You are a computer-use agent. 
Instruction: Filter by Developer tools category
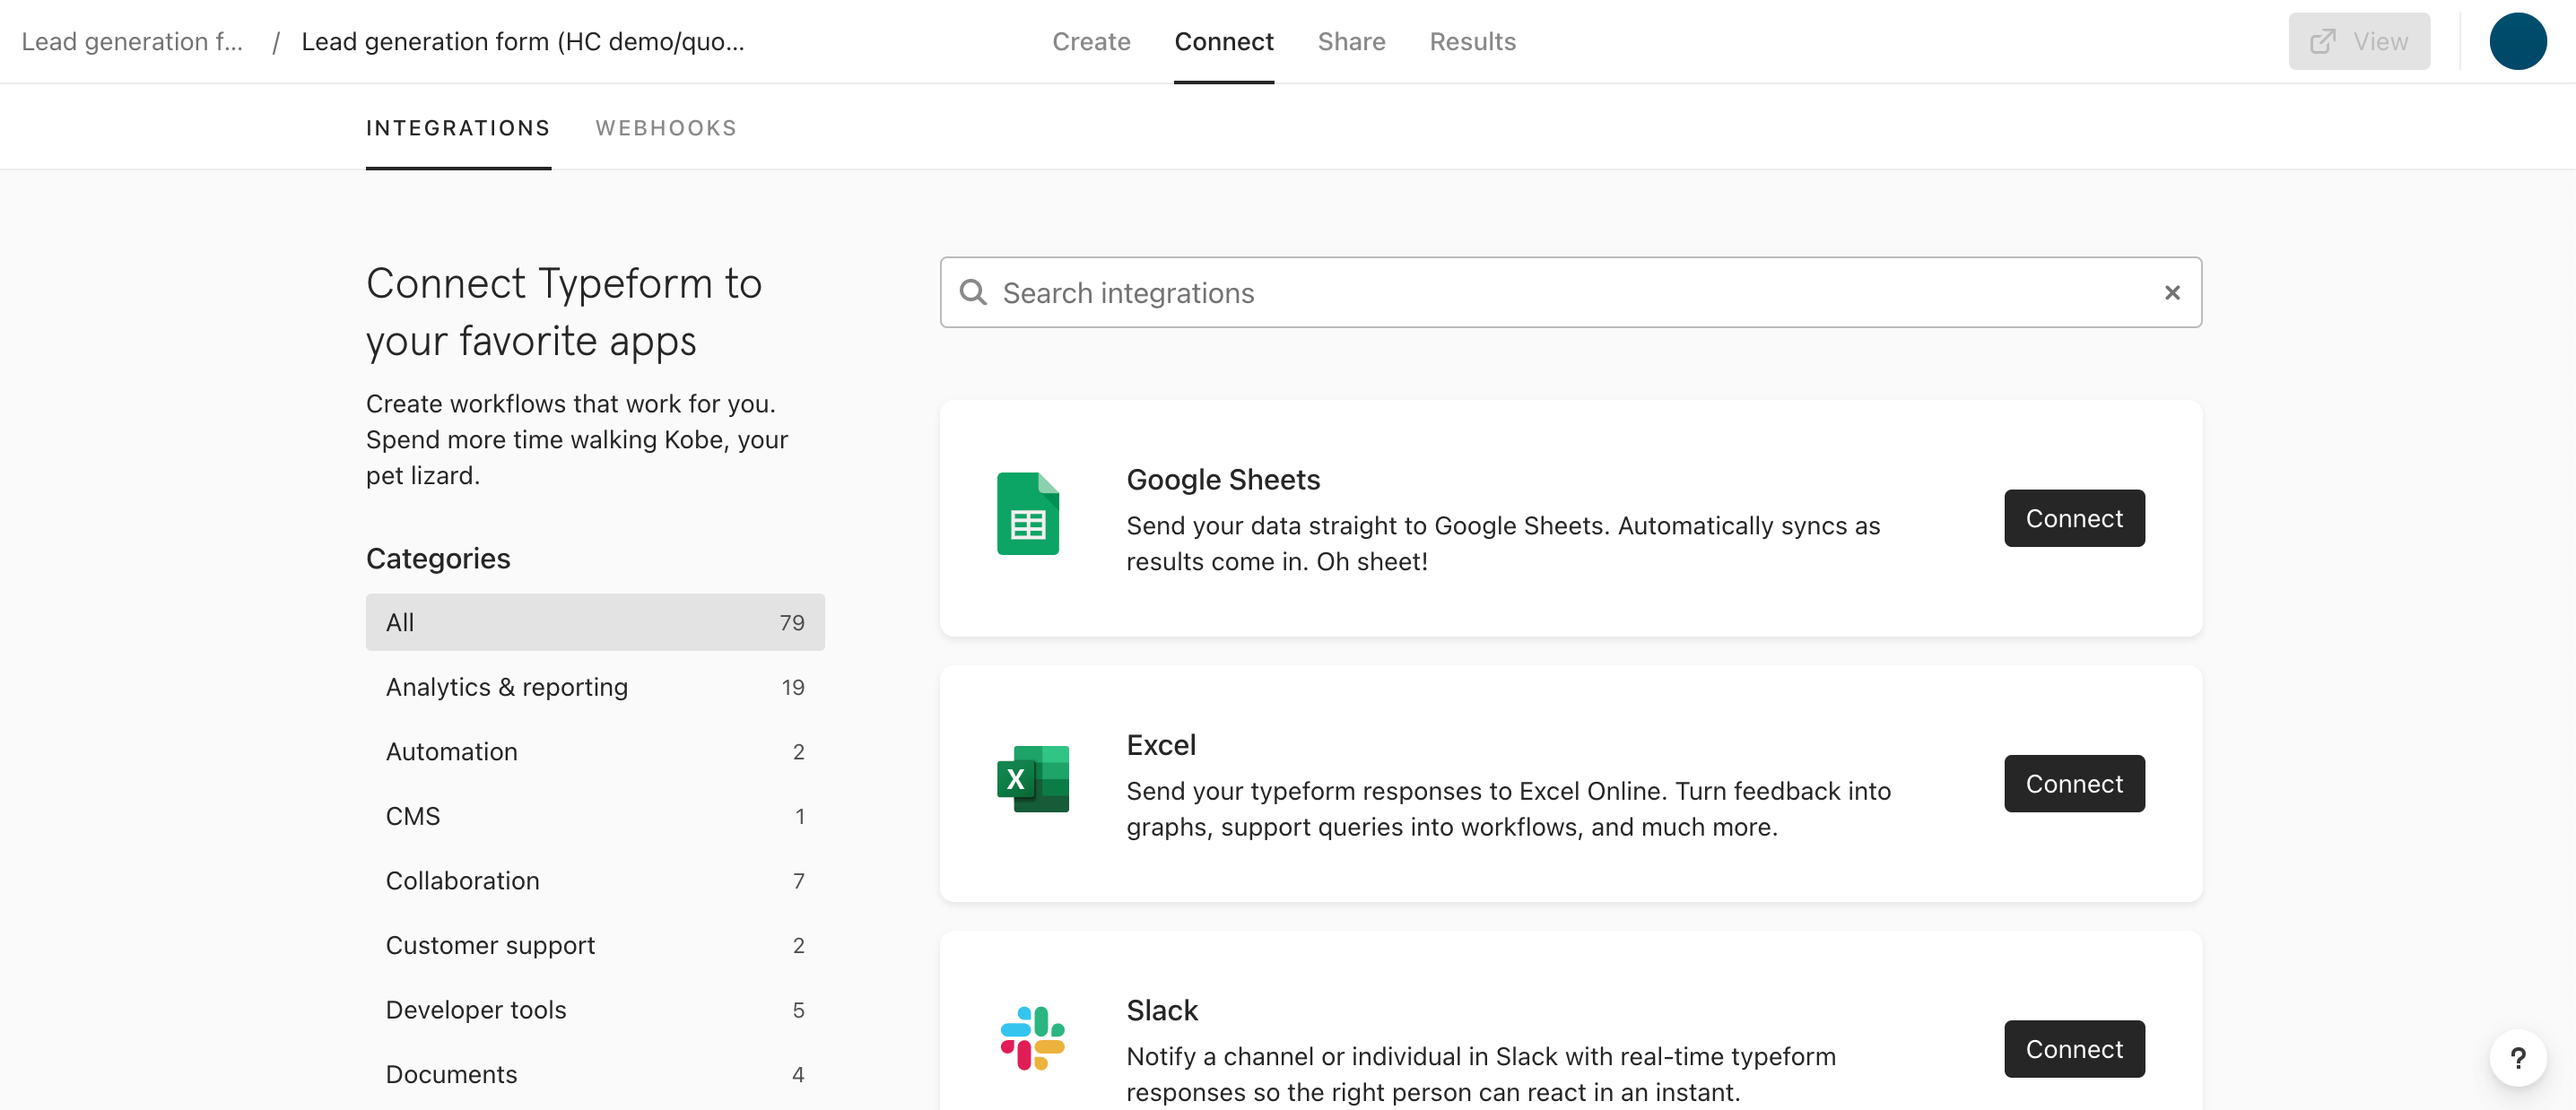pos(594,1009)
